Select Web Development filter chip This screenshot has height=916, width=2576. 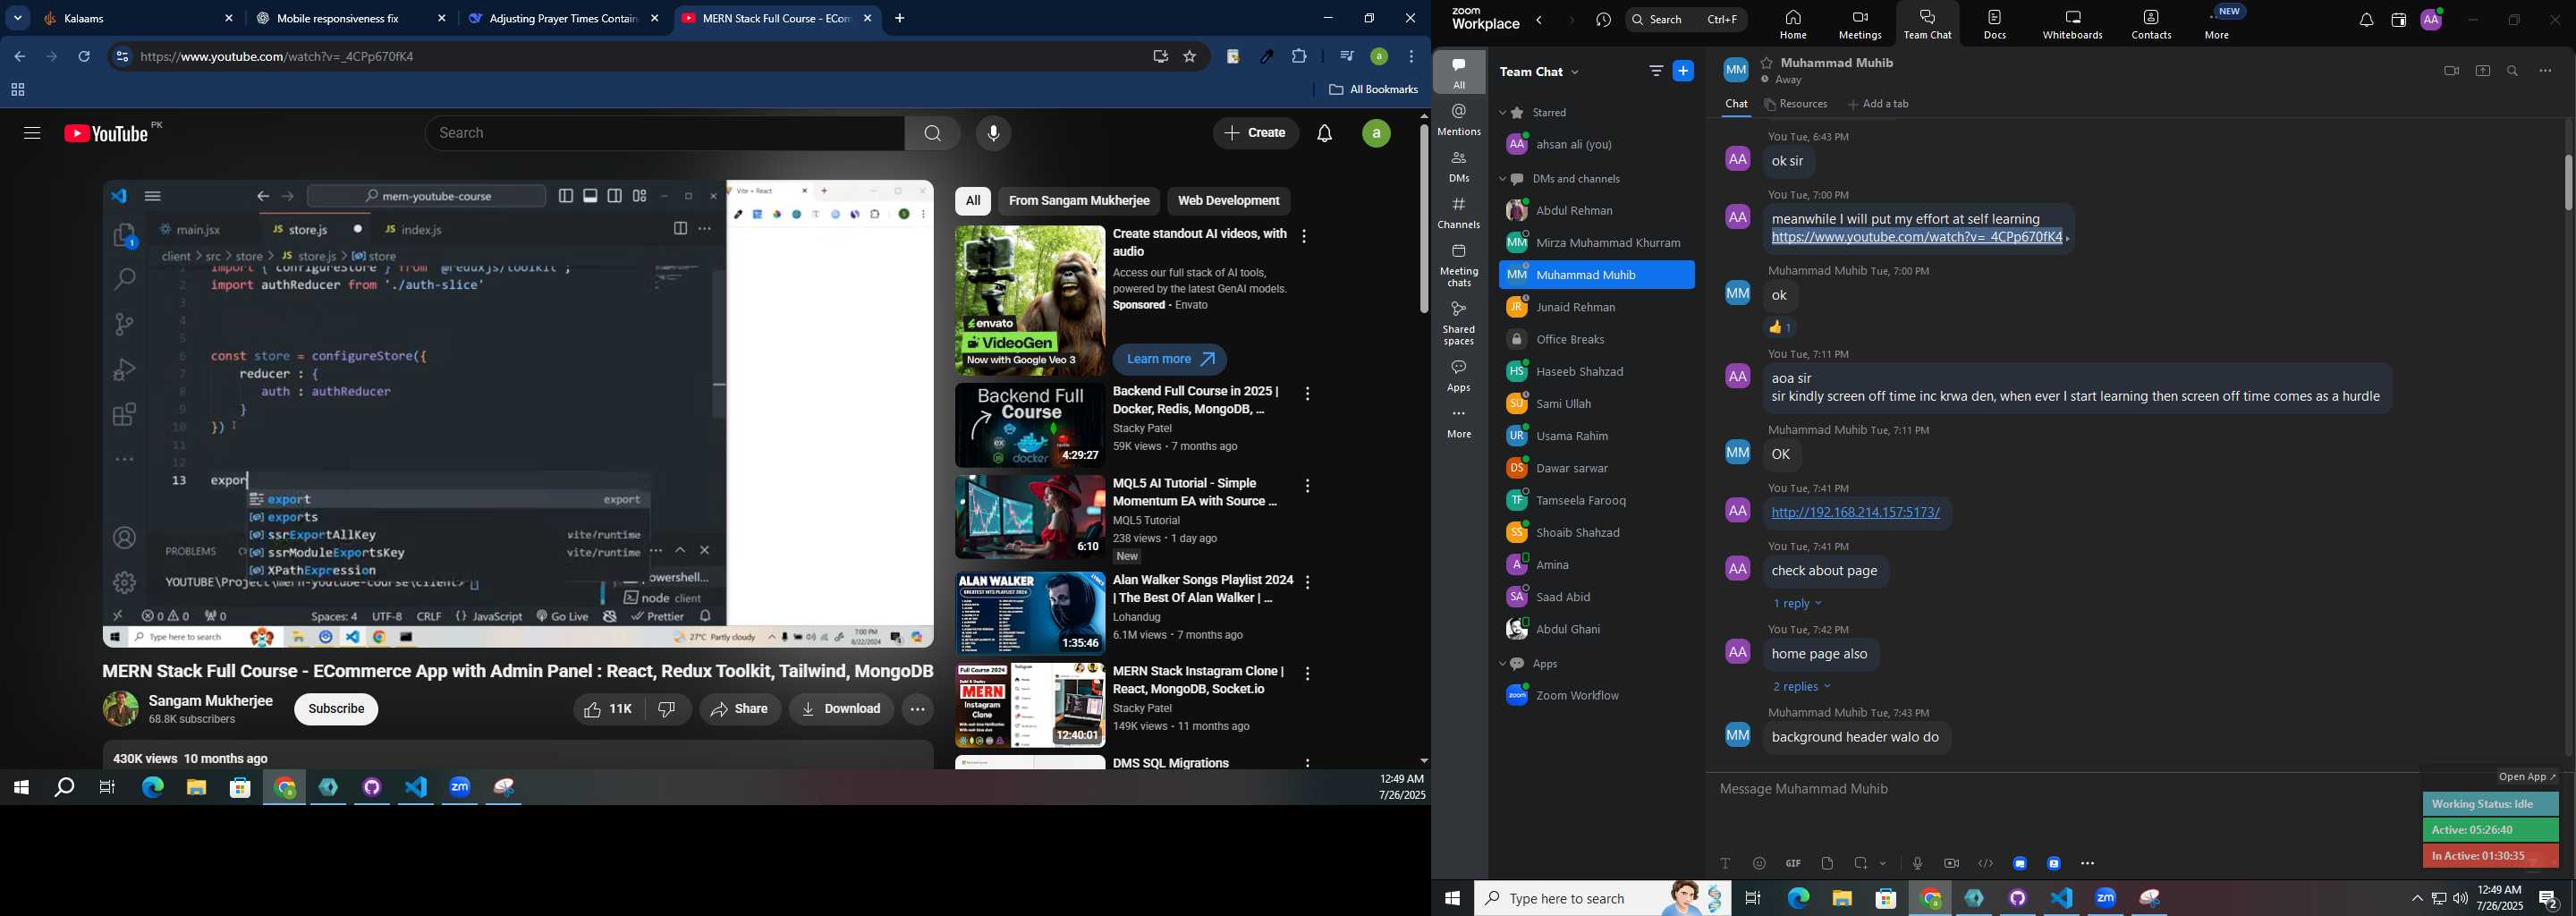point(1228,201)
